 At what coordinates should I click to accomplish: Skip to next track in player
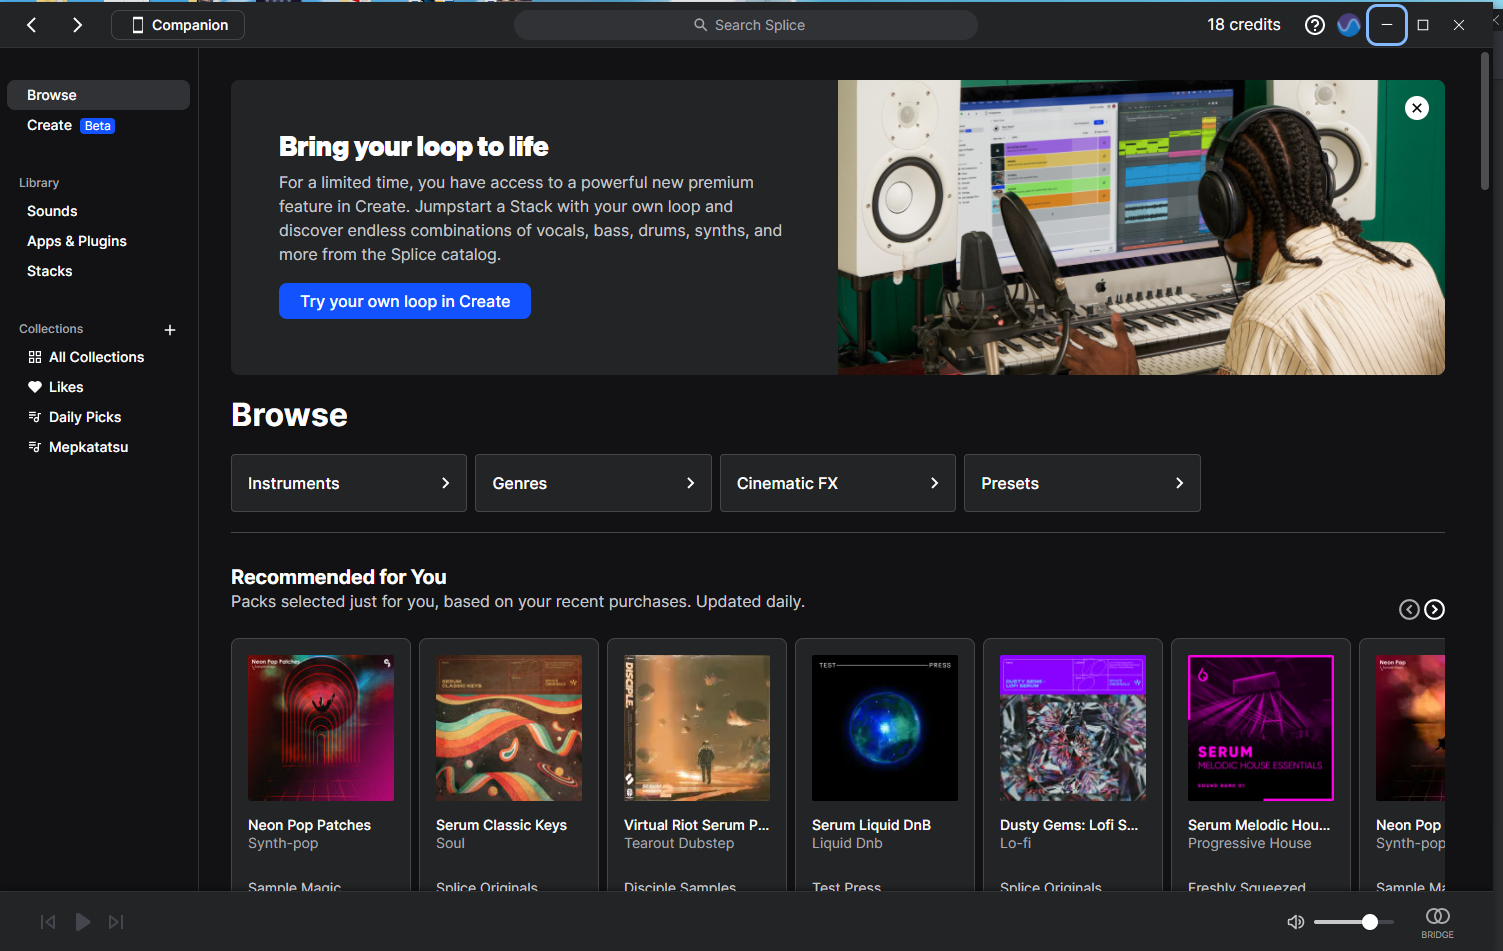(116, 922)
